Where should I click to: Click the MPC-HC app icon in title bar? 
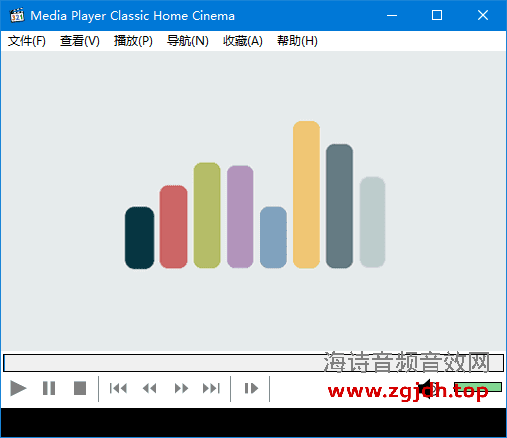(x=17, y=15)
